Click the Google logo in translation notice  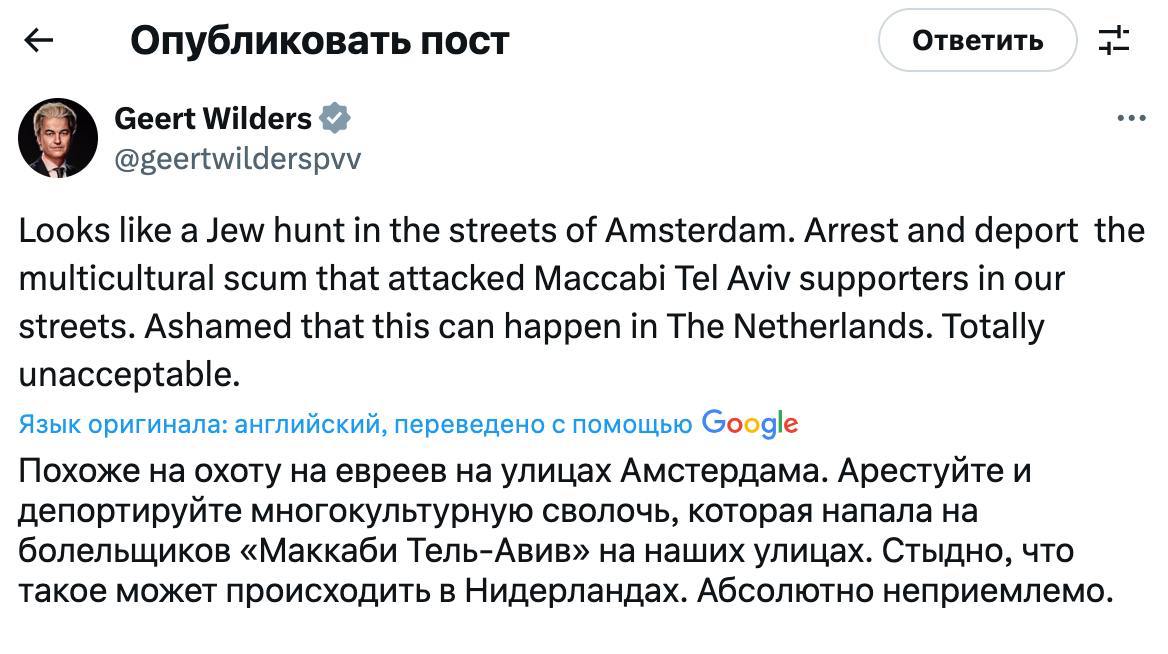coord(750,424)
